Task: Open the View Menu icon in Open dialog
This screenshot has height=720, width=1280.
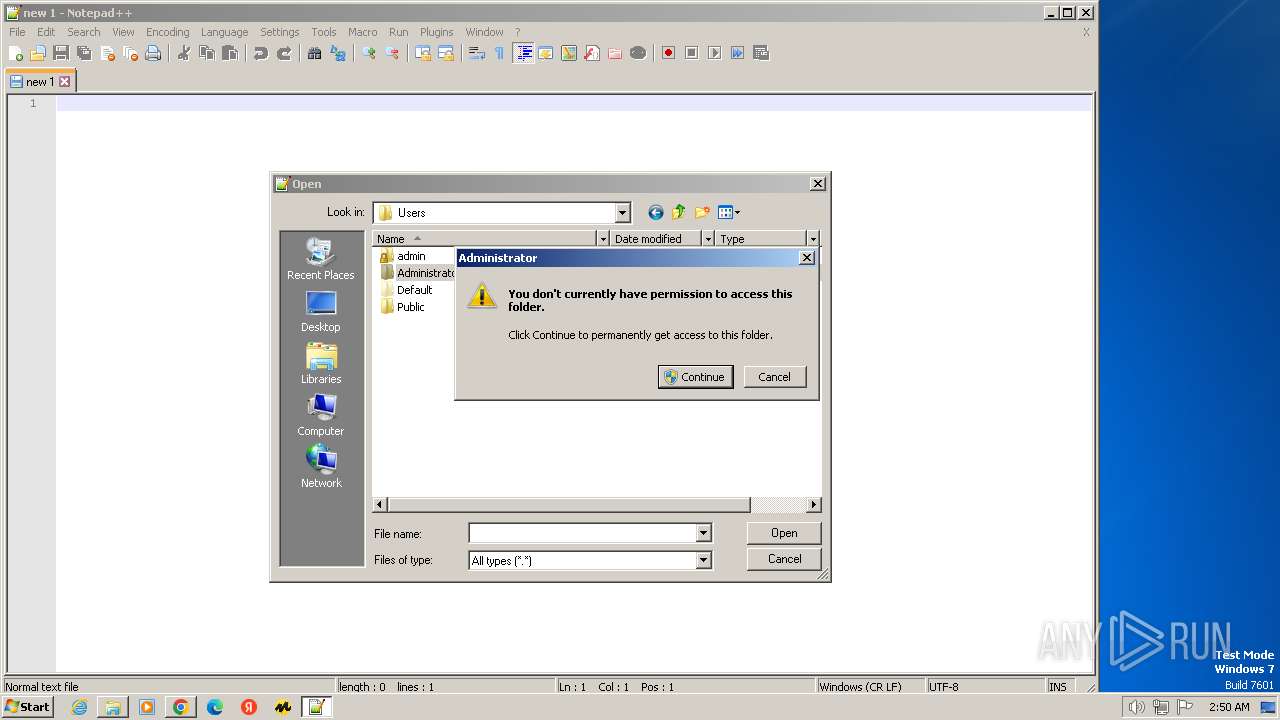Action: pyautogui.click(x=728, y=212)
